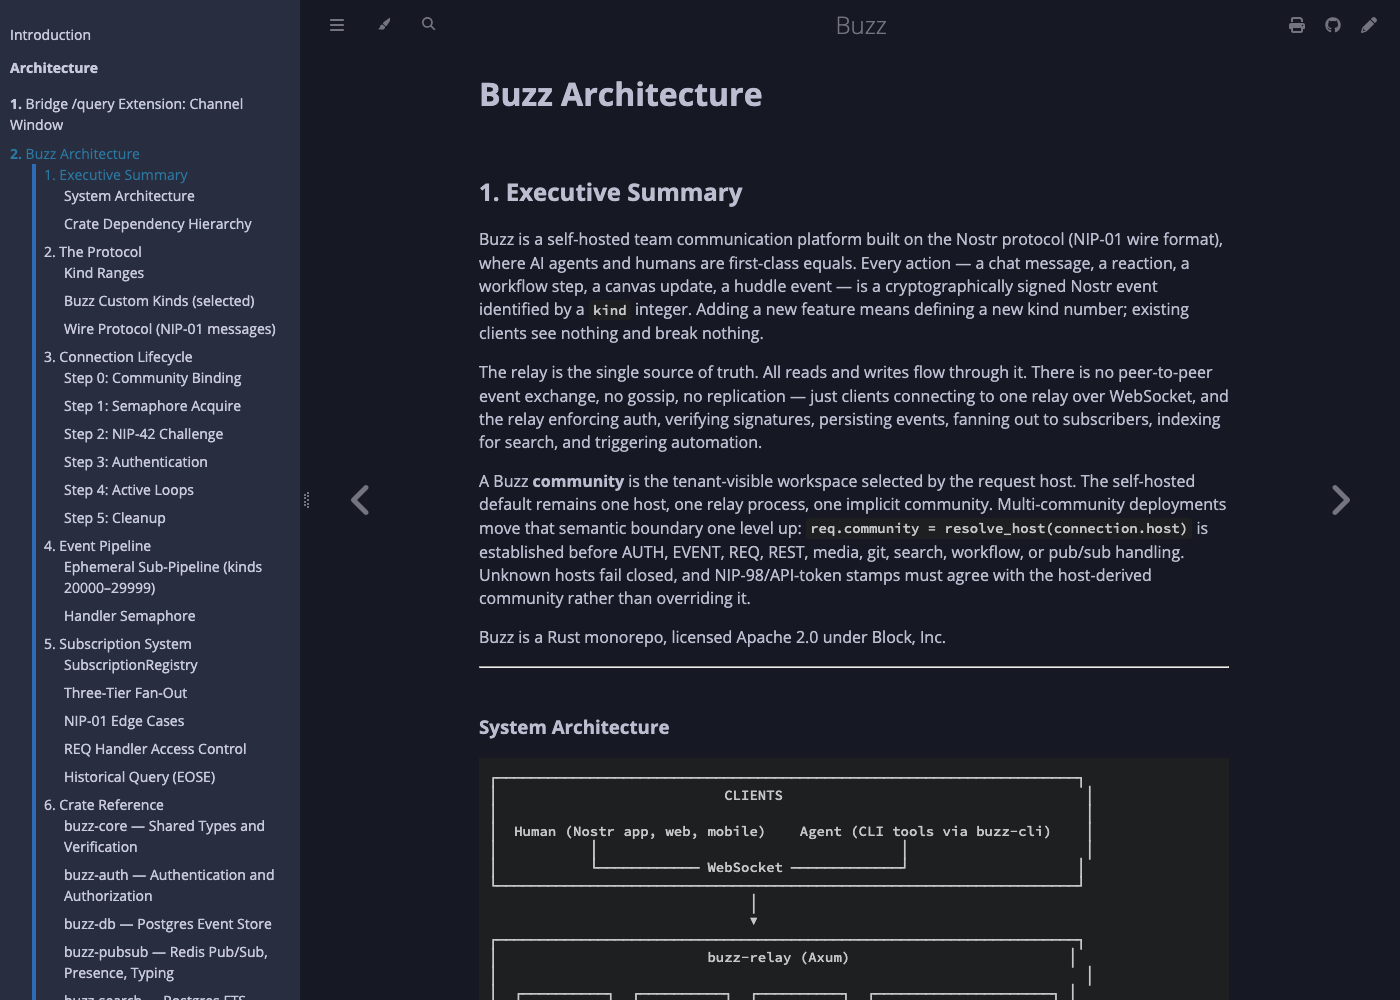Click the System Architecture heading link
This screenshot has width=1400, height=1000.
tap(574, 727)
